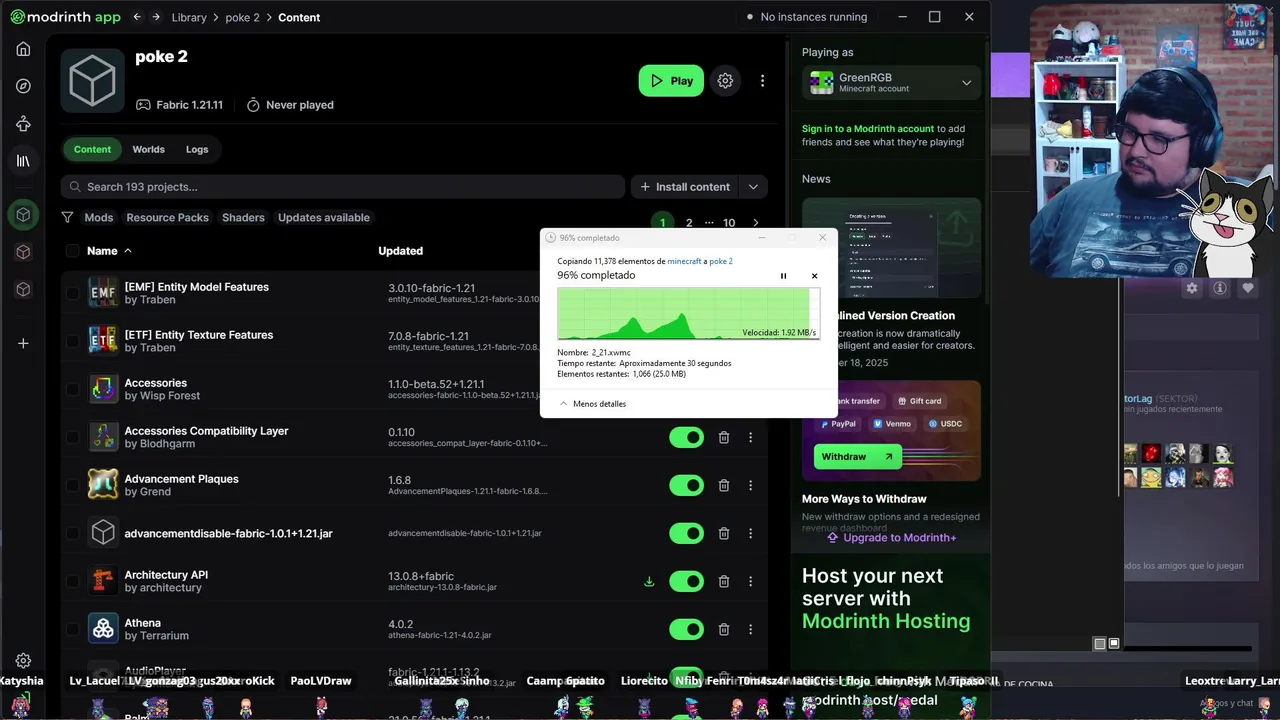Update Architectury API via download icon
Image resolution: width=1280 pixels, height=720 pixels.
click(x=649, y=581)
